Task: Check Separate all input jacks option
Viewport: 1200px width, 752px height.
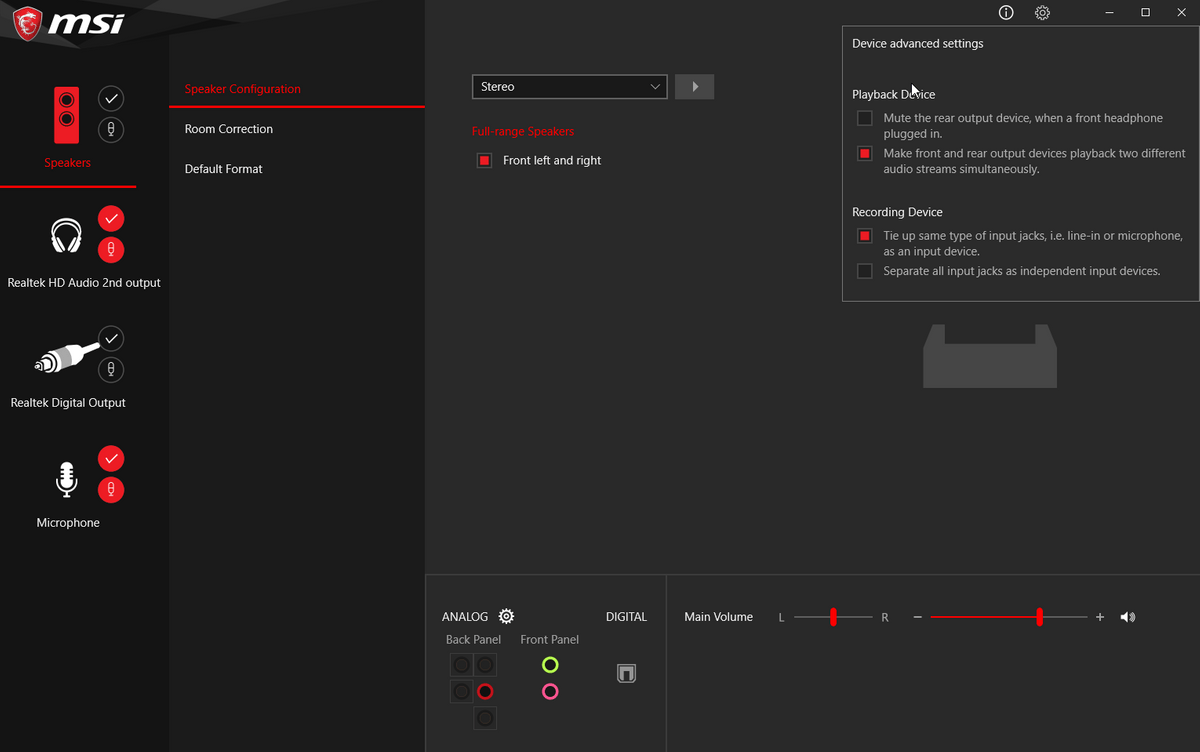Action: (x=865, y=271)
